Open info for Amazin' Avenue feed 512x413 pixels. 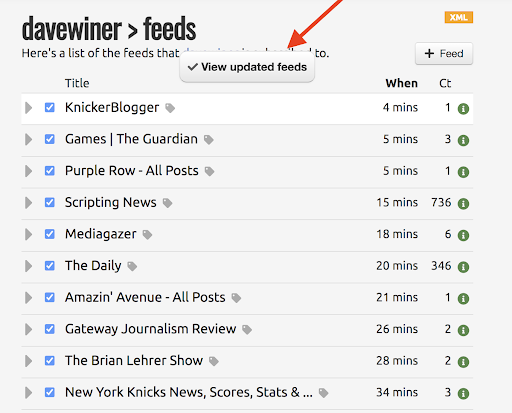pyautogui.click(x=463, y=299)
